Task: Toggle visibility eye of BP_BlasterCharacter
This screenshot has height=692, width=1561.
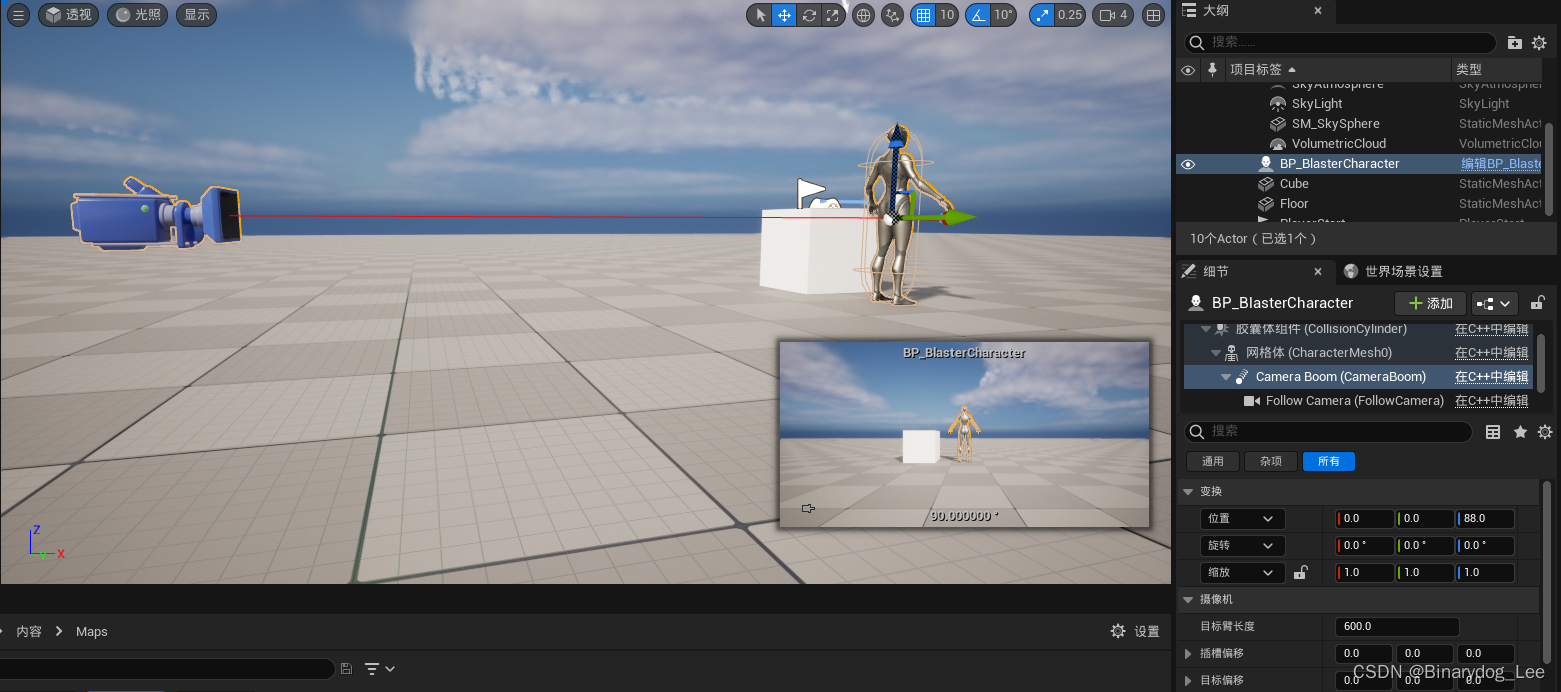Action: (1188, 164)
